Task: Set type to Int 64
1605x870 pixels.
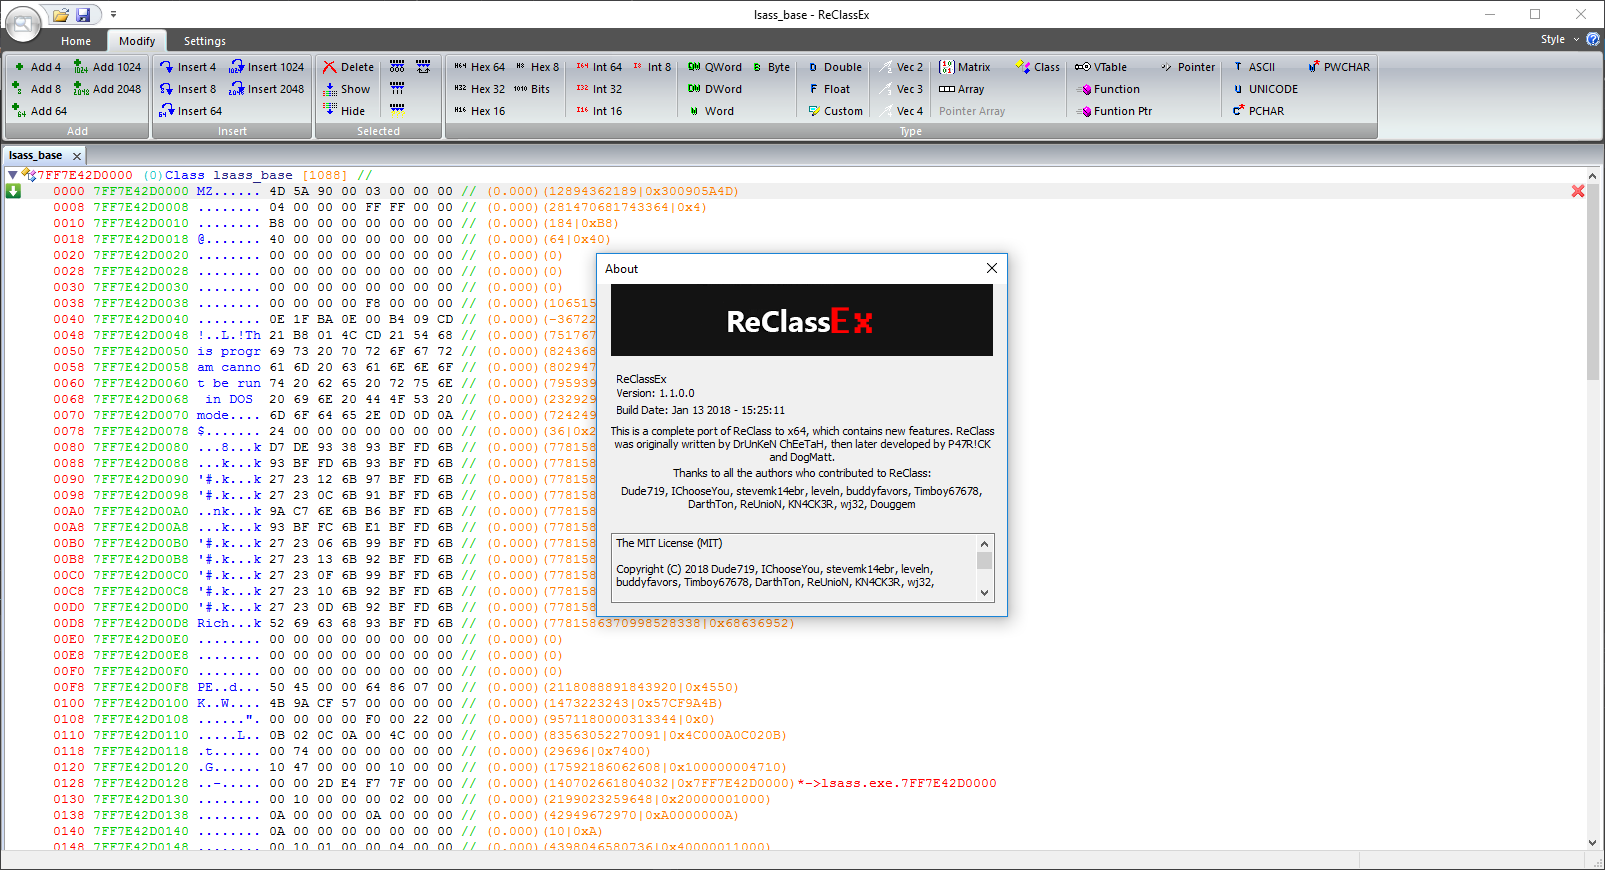Action: pos(600,67)
